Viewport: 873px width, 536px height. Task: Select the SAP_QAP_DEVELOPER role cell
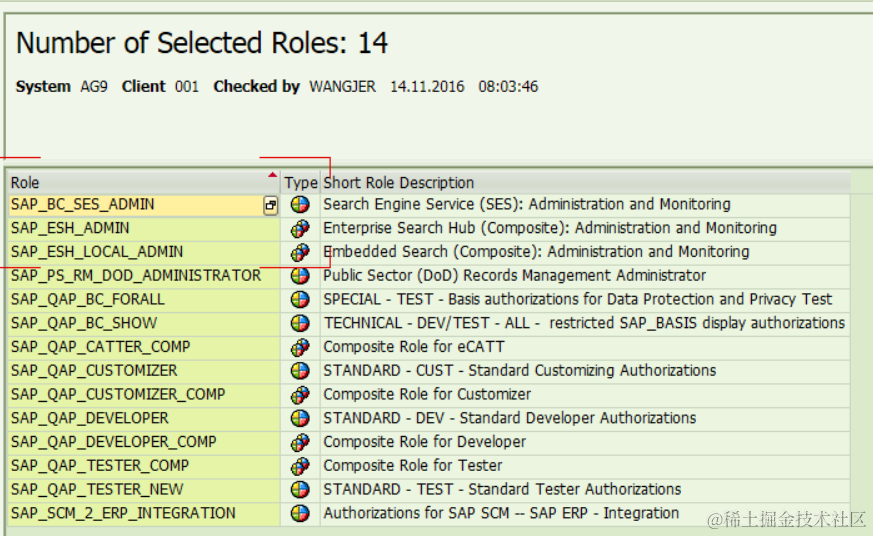coord(144,418)
